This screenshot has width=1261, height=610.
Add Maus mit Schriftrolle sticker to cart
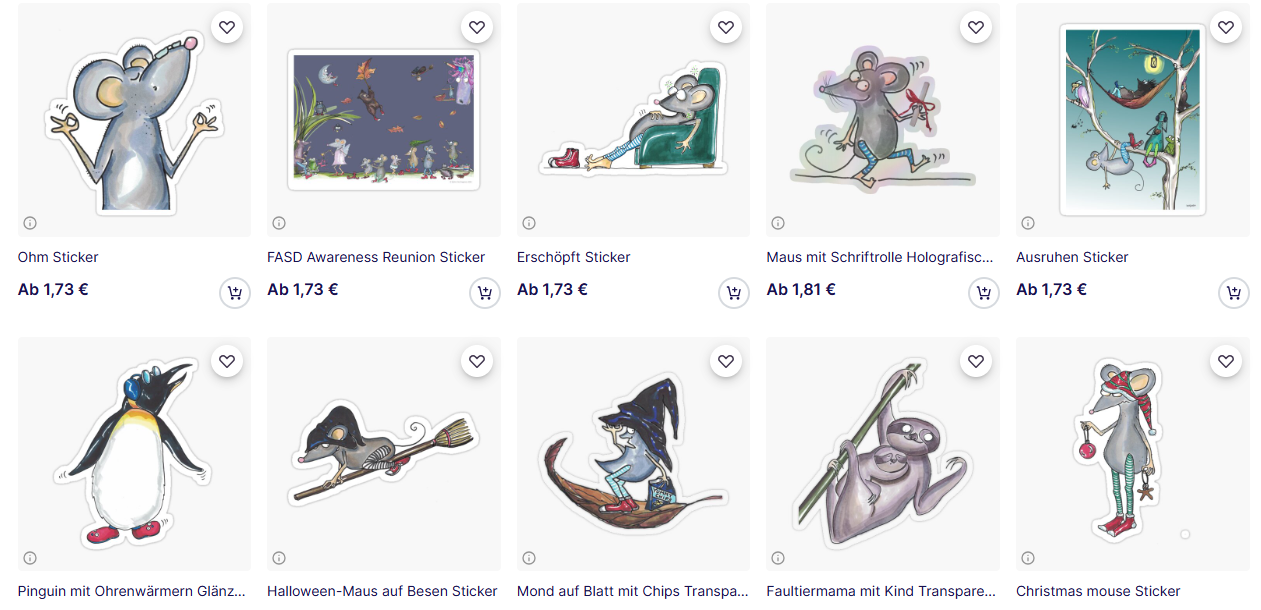[984, 293]
